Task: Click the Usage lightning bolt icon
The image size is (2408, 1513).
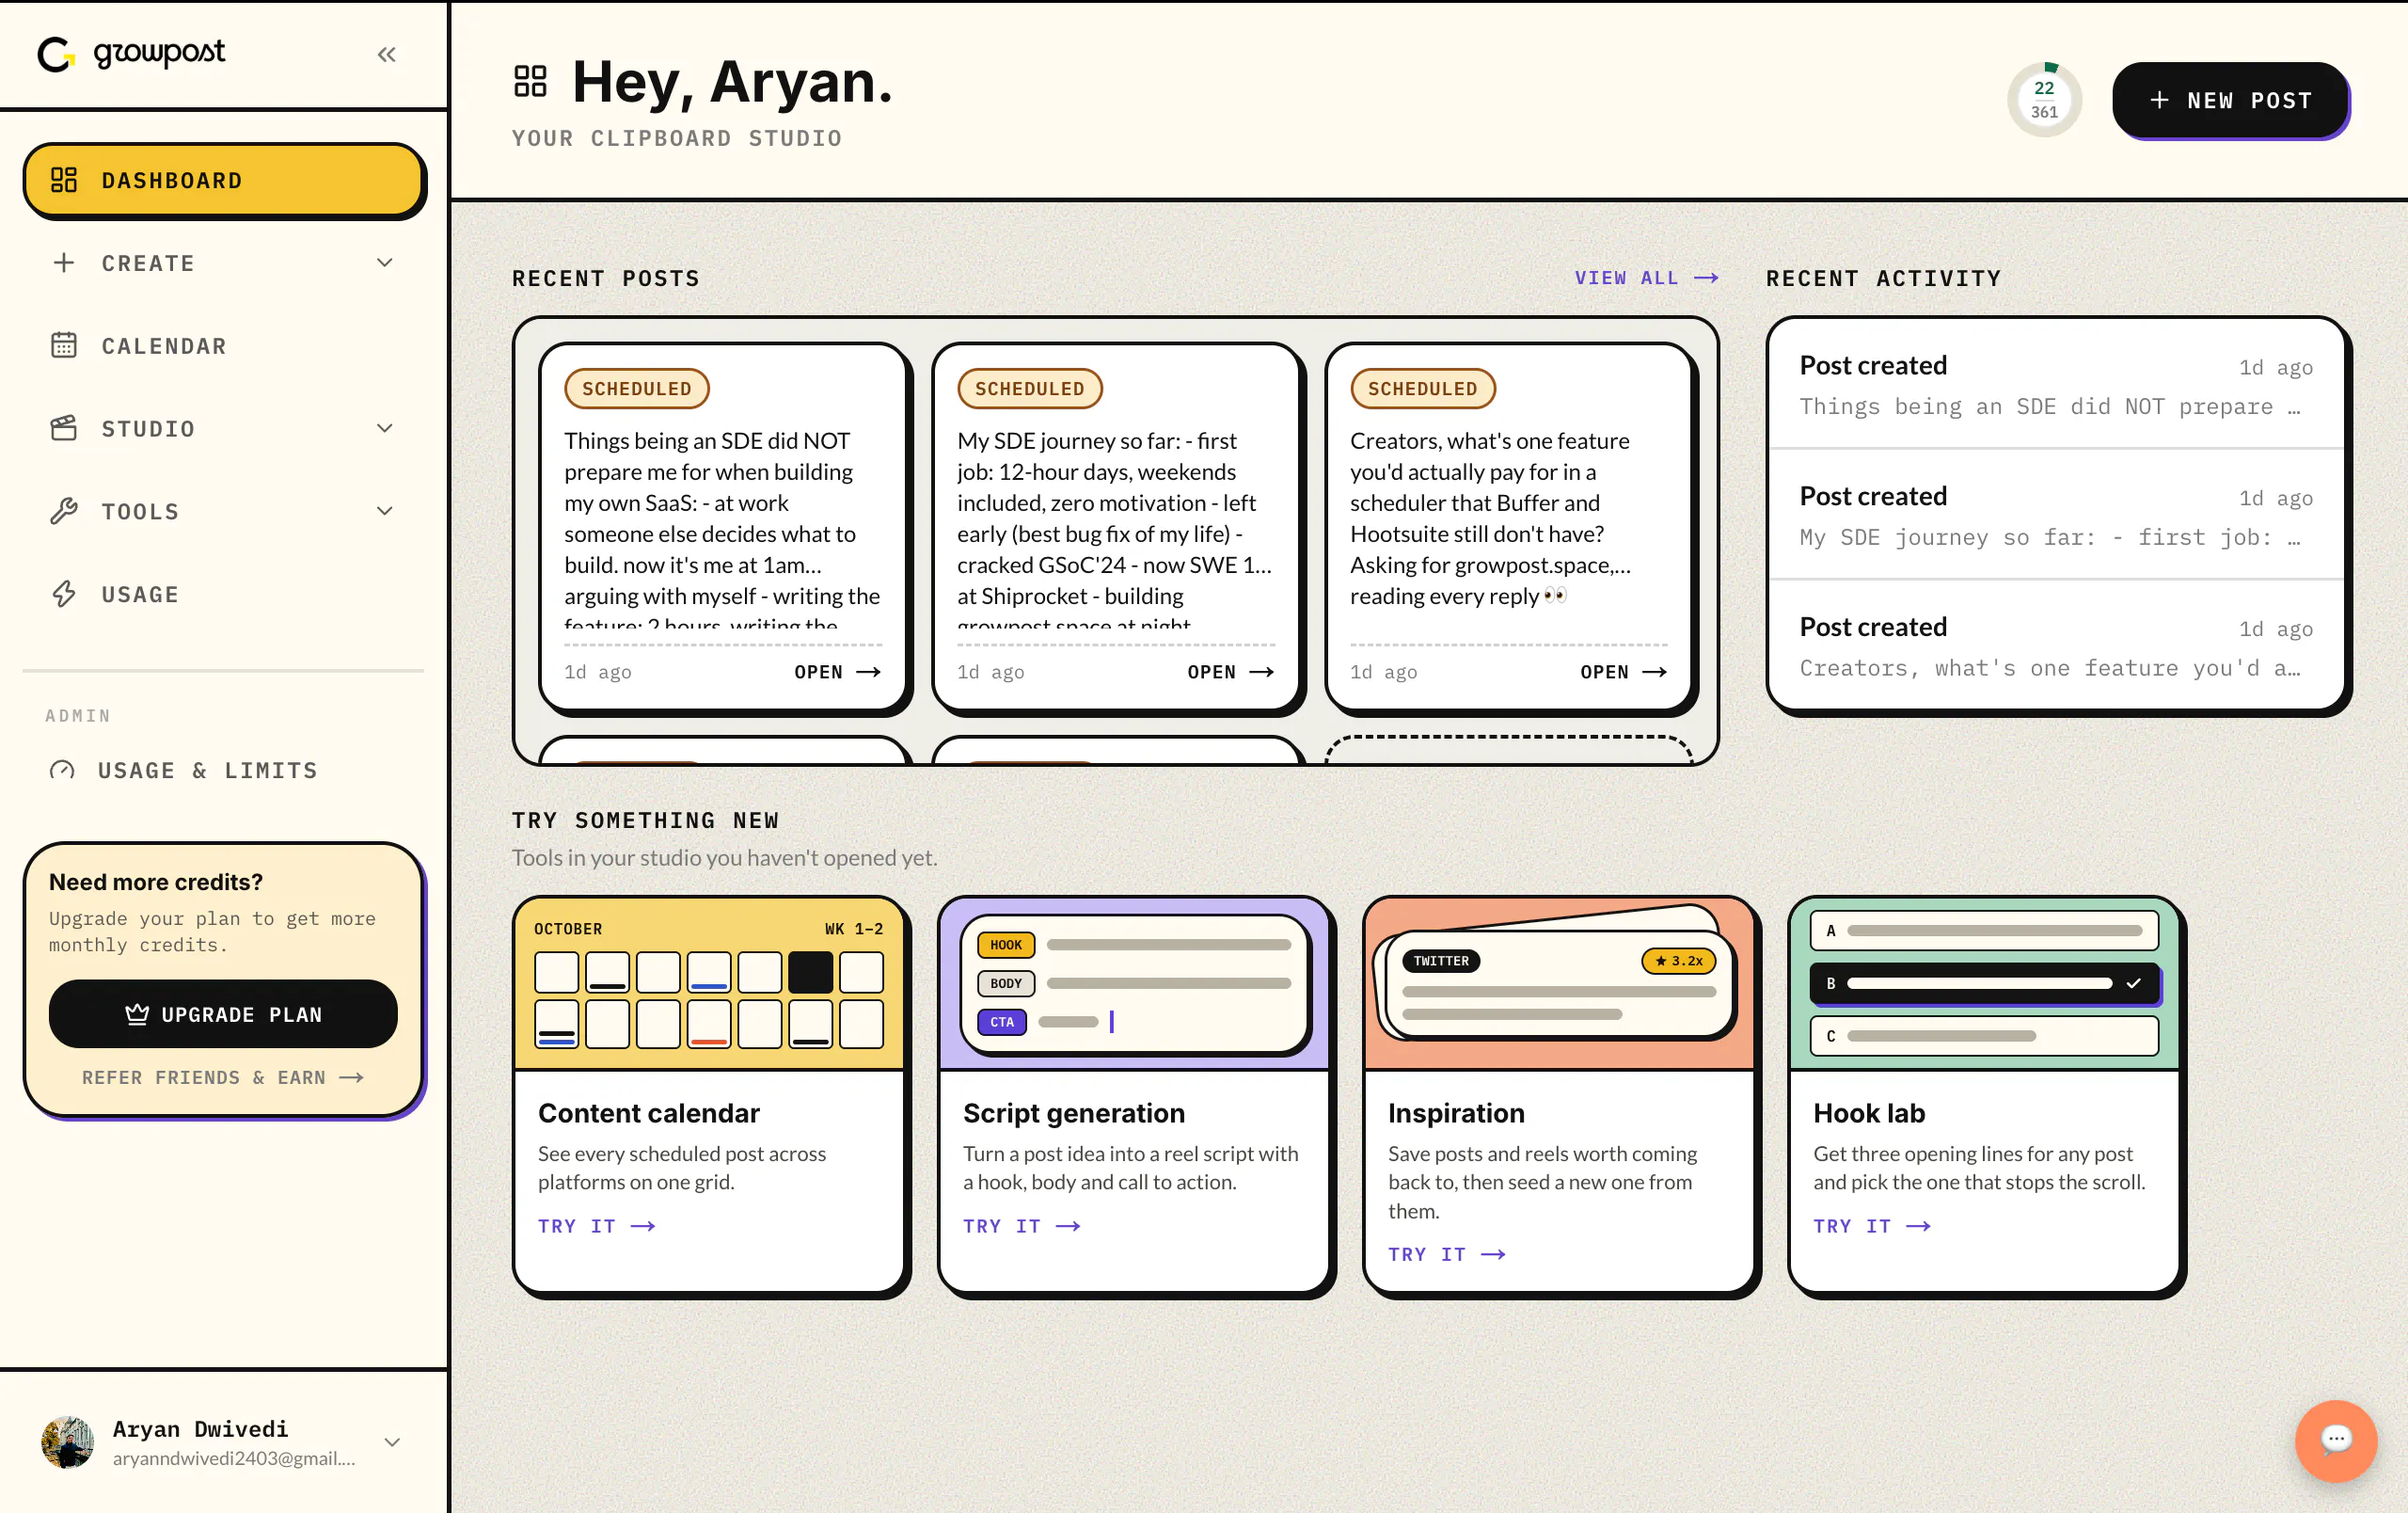Action: (64, 594)
